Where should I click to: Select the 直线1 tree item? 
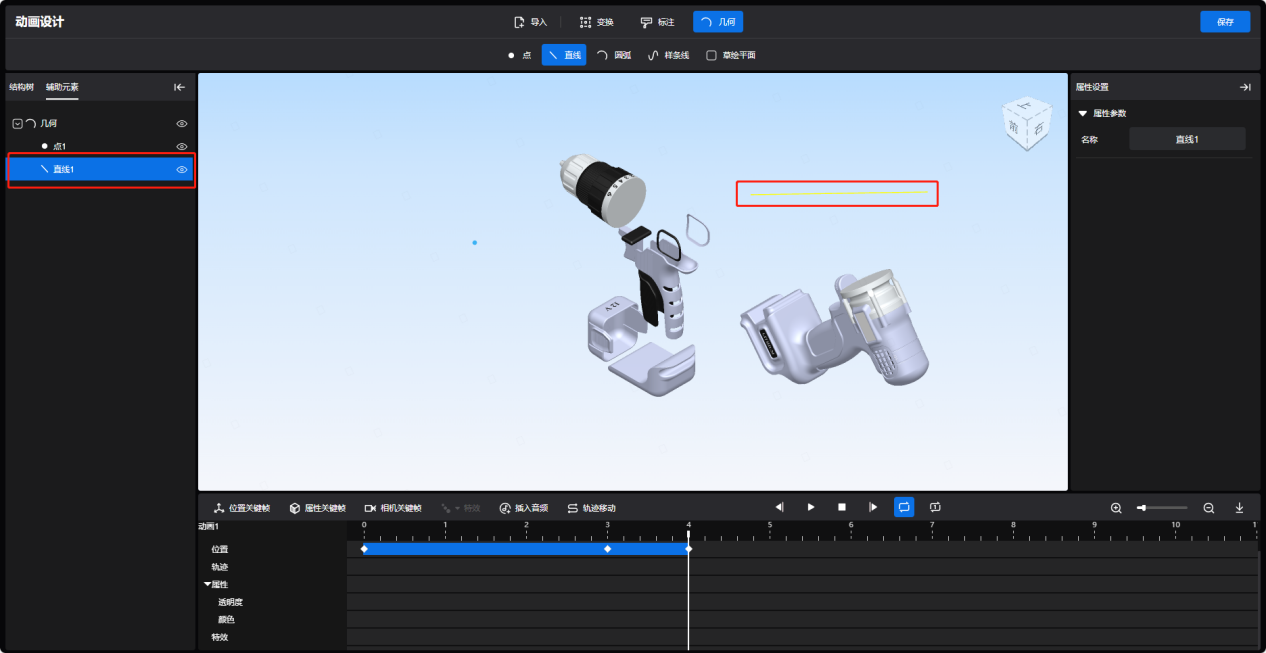click(x=100, y=170)
